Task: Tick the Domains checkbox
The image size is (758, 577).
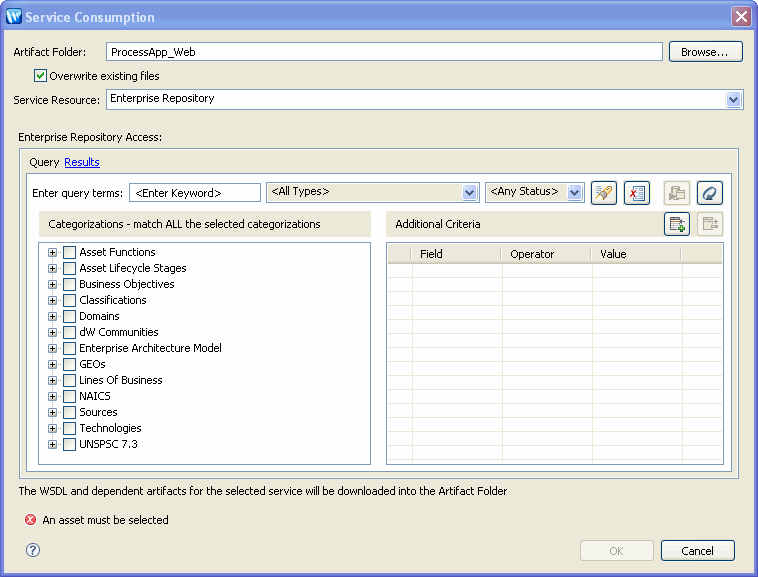Action: 70,316
